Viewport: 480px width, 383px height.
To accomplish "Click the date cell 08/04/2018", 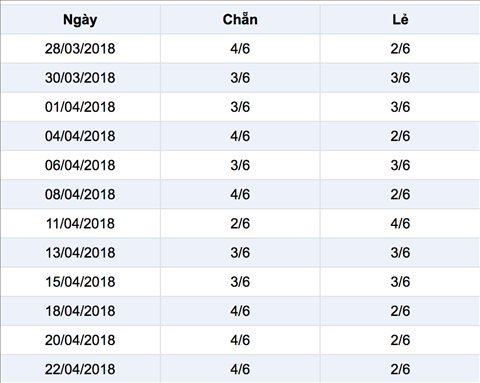I will 80,194.
